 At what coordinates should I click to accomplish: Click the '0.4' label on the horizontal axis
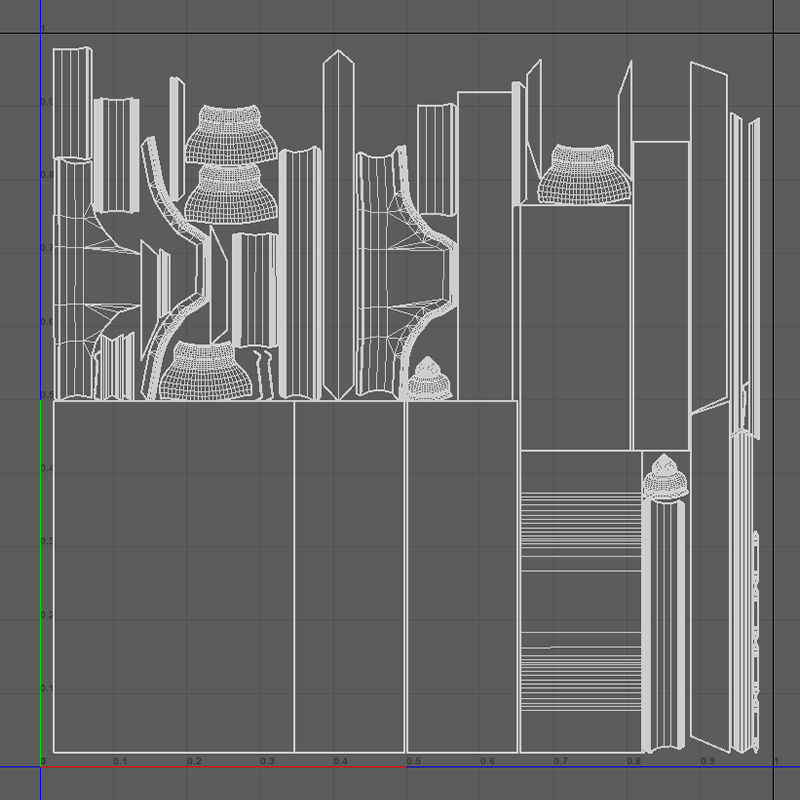pyautogui.click(x=341, y=761)
